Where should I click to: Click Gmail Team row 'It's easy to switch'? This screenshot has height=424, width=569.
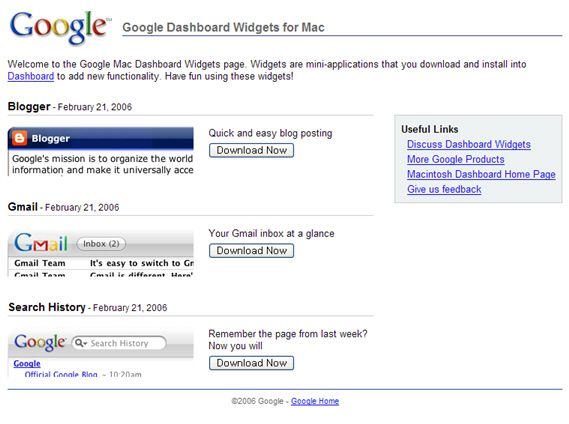tap(103, 263)
